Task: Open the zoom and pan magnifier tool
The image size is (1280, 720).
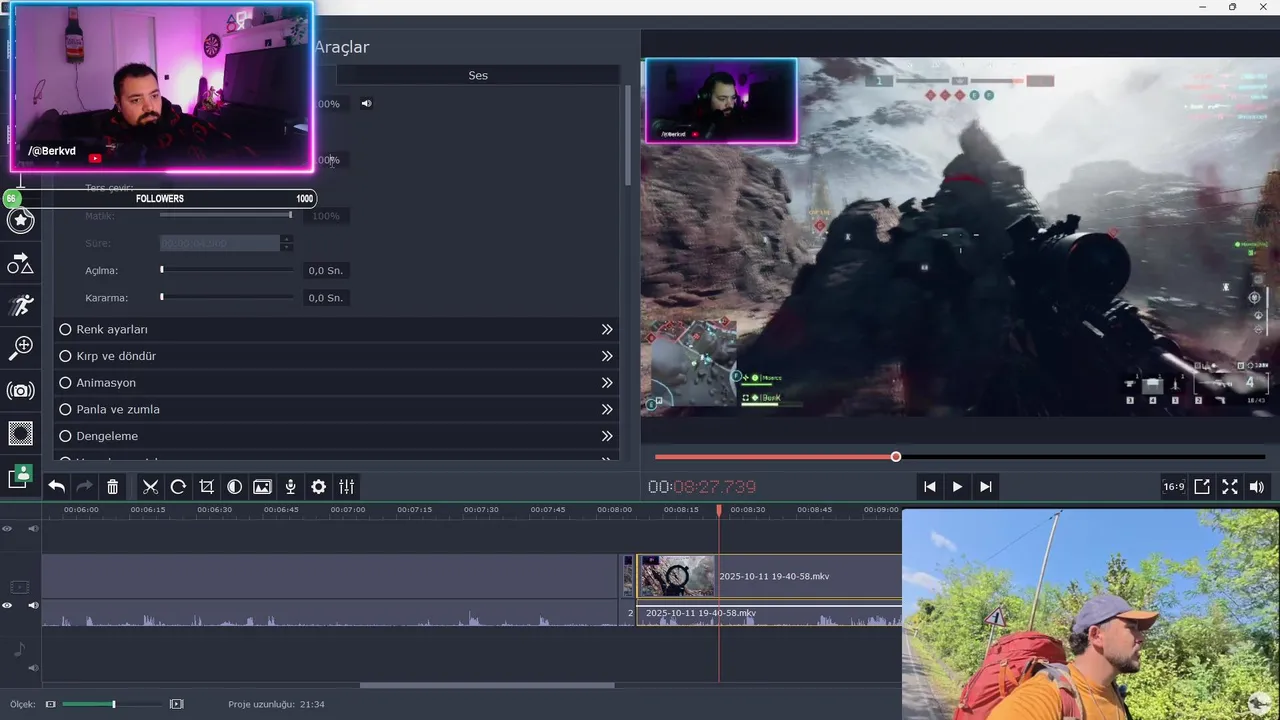Action: (x=20, y=348)
